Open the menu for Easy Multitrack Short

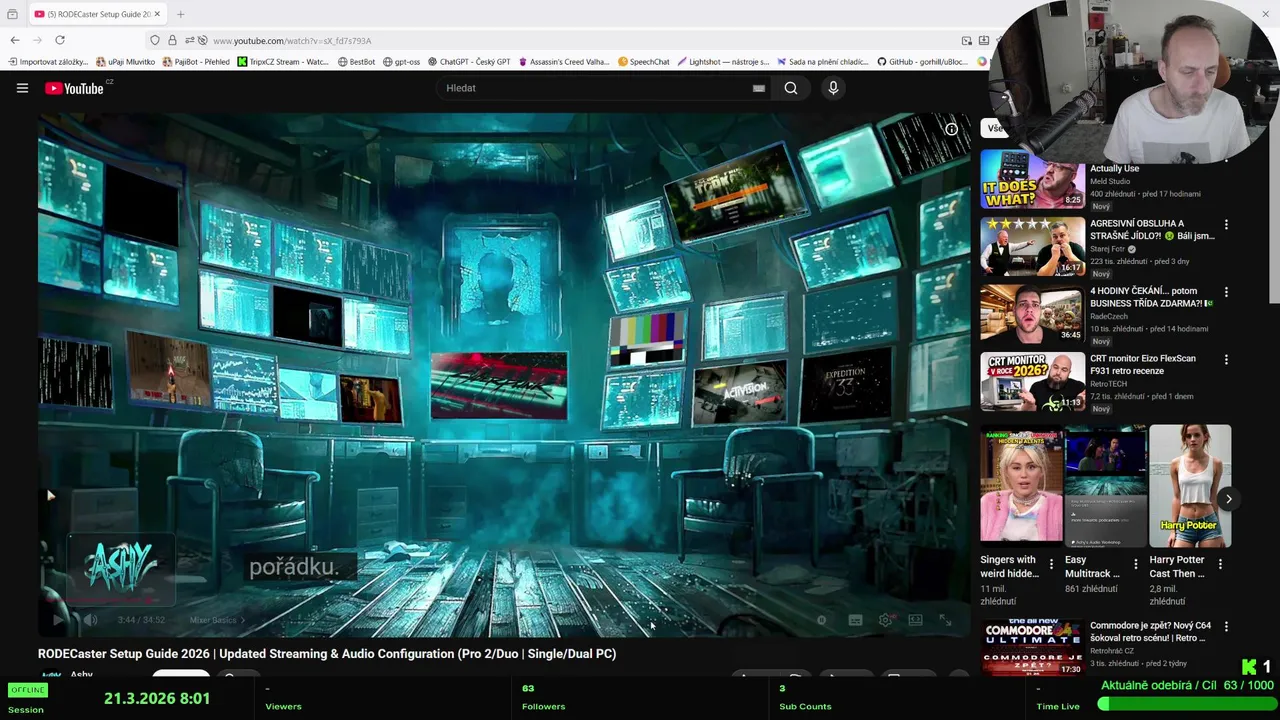point(1135,564)
